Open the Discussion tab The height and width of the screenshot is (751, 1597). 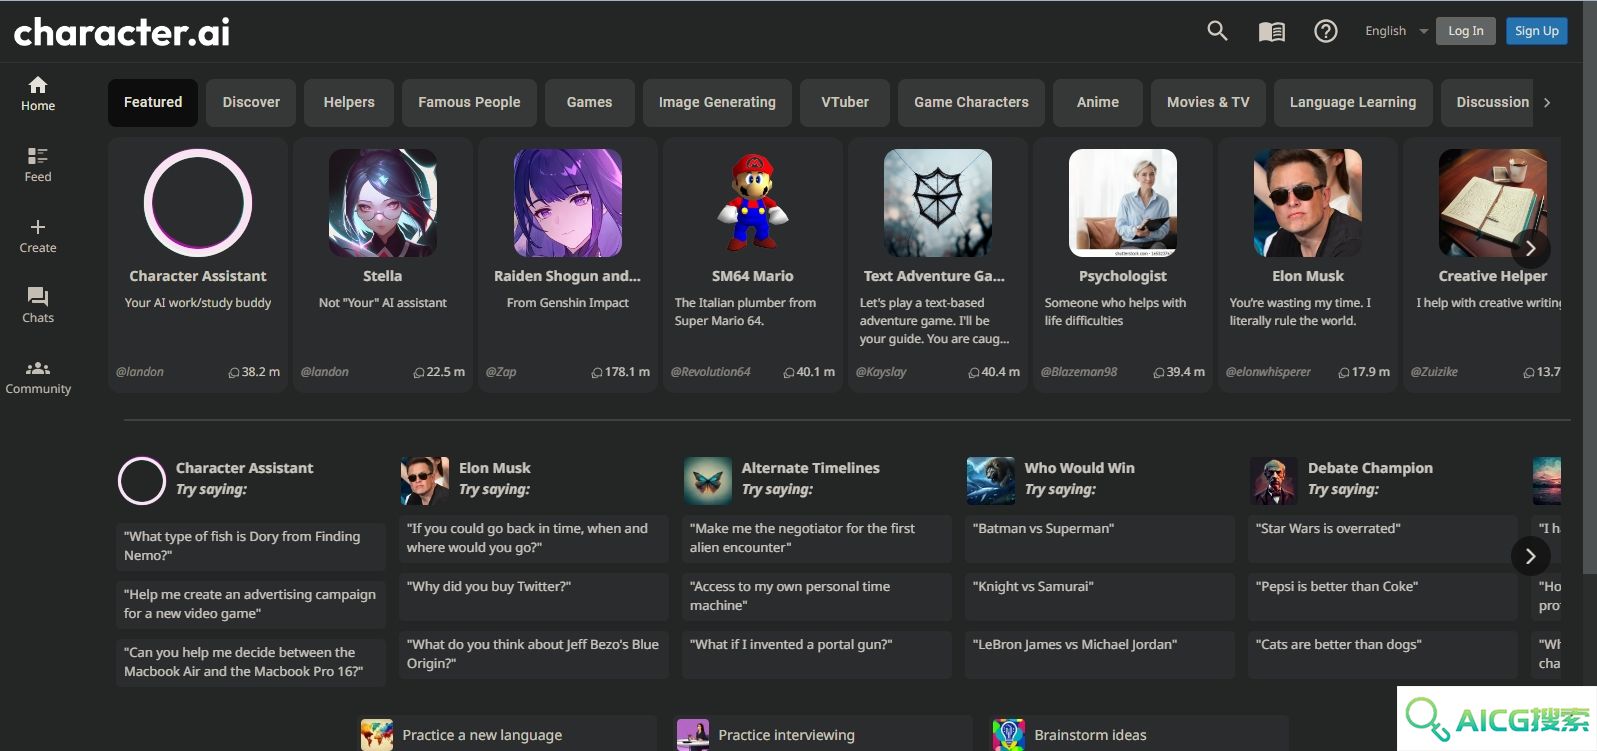(1487, 102)
